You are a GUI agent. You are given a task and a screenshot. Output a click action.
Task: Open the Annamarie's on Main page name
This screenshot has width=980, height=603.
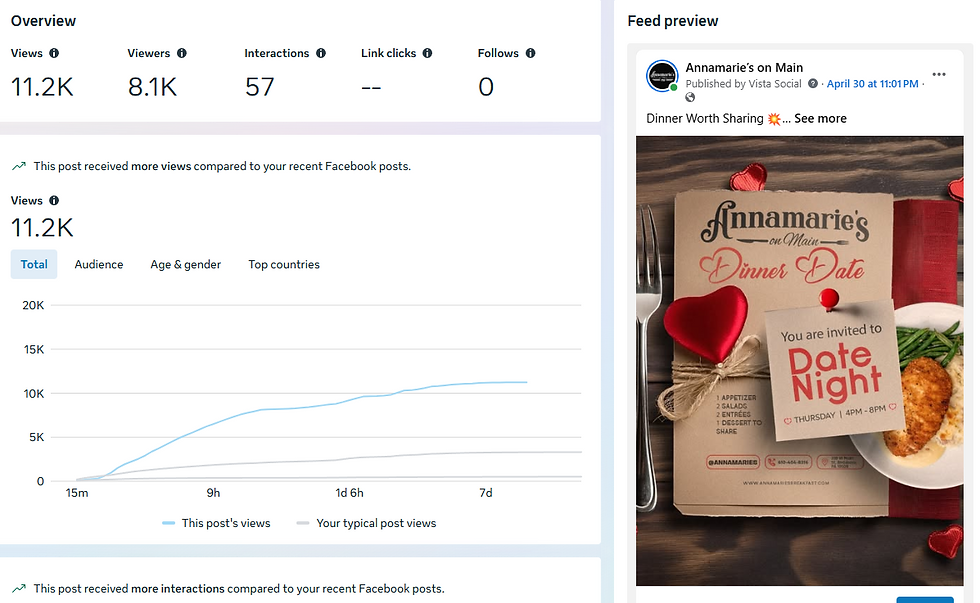point(744,67)
